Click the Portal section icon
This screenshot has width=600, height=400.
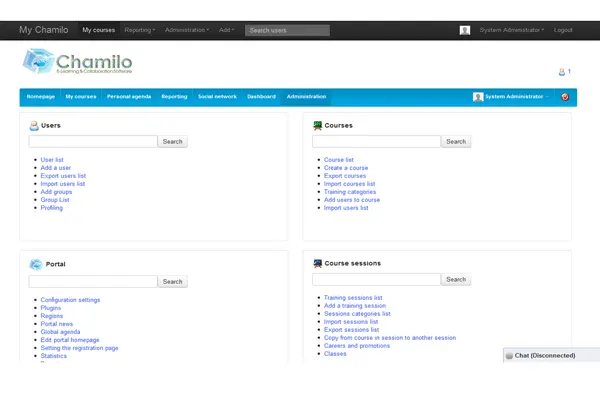tap(35, 264)
